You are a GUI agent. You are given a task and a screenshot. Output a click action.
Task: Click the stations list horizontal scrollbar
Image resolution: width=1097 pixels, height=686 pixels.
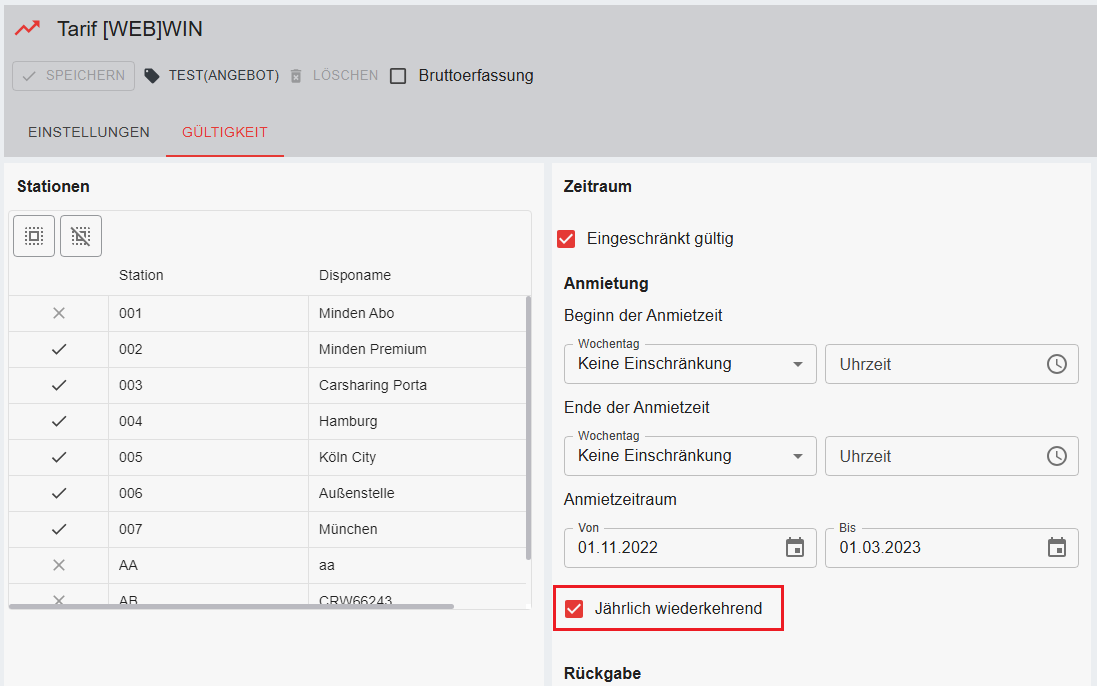(232, 606)
